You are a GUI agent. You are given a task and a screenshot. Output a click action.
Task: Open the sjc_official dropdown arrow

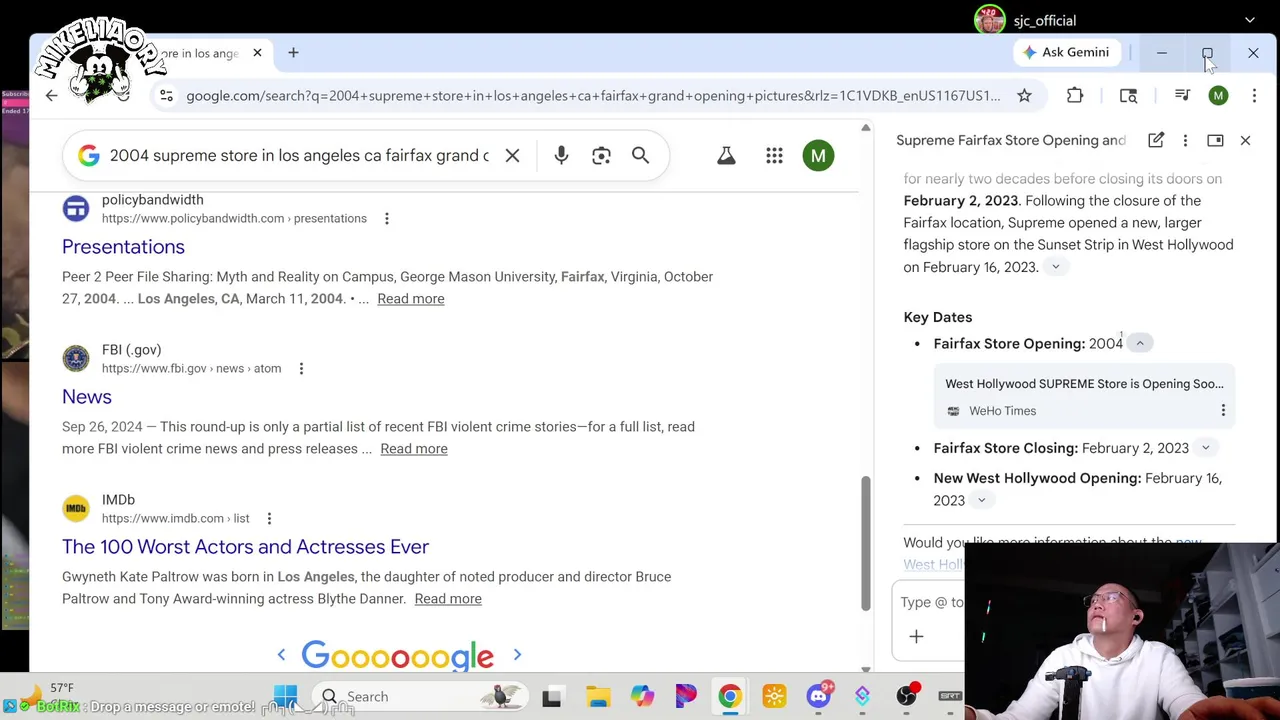point(1249,21)
